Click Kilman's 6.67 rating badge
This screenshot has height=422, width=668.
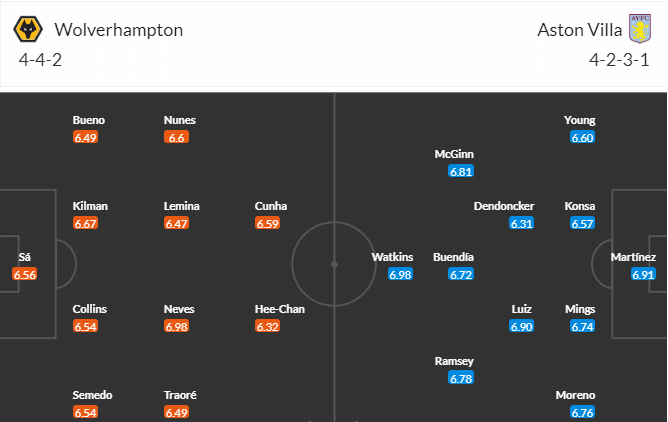(x=85, y=224)
